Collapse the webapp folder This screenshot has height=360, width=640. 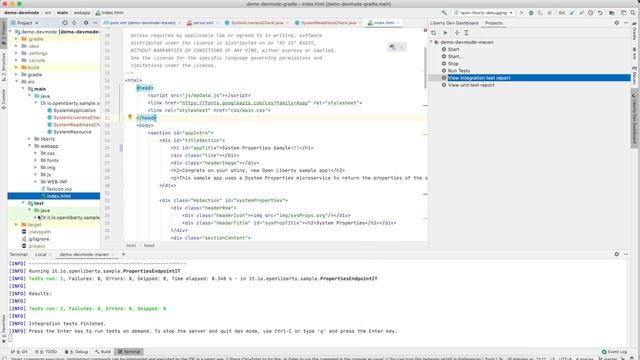click(29, 146)
